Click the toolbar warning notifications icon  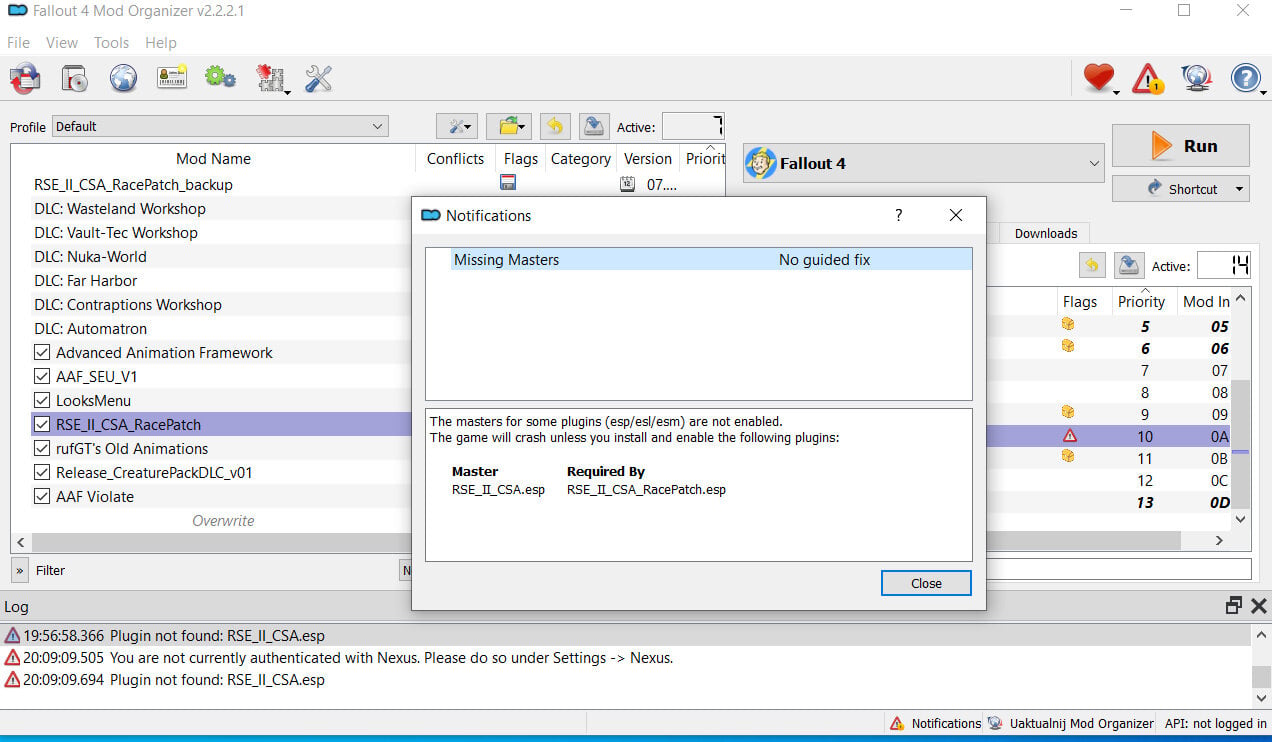1147,78
